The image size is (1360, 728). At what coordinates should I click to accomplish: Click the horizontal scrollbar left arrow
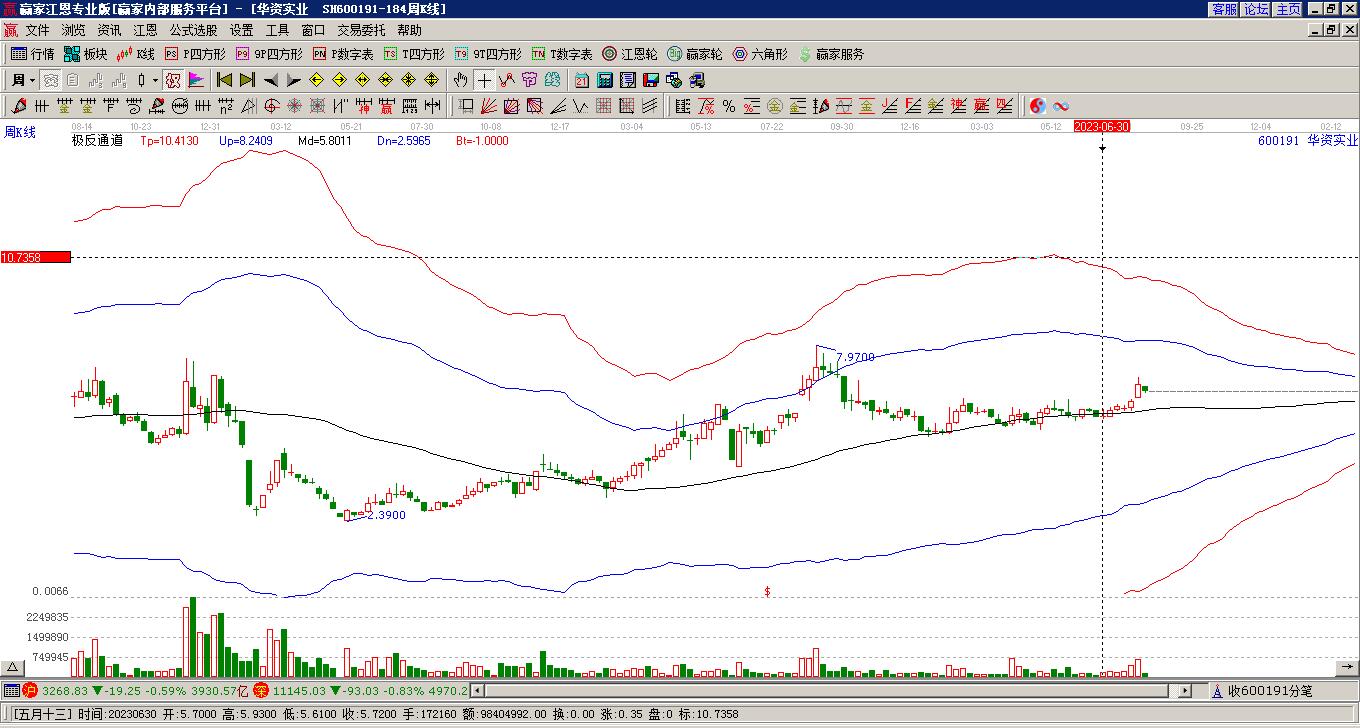pyautogui.click(x=477, y=690)
